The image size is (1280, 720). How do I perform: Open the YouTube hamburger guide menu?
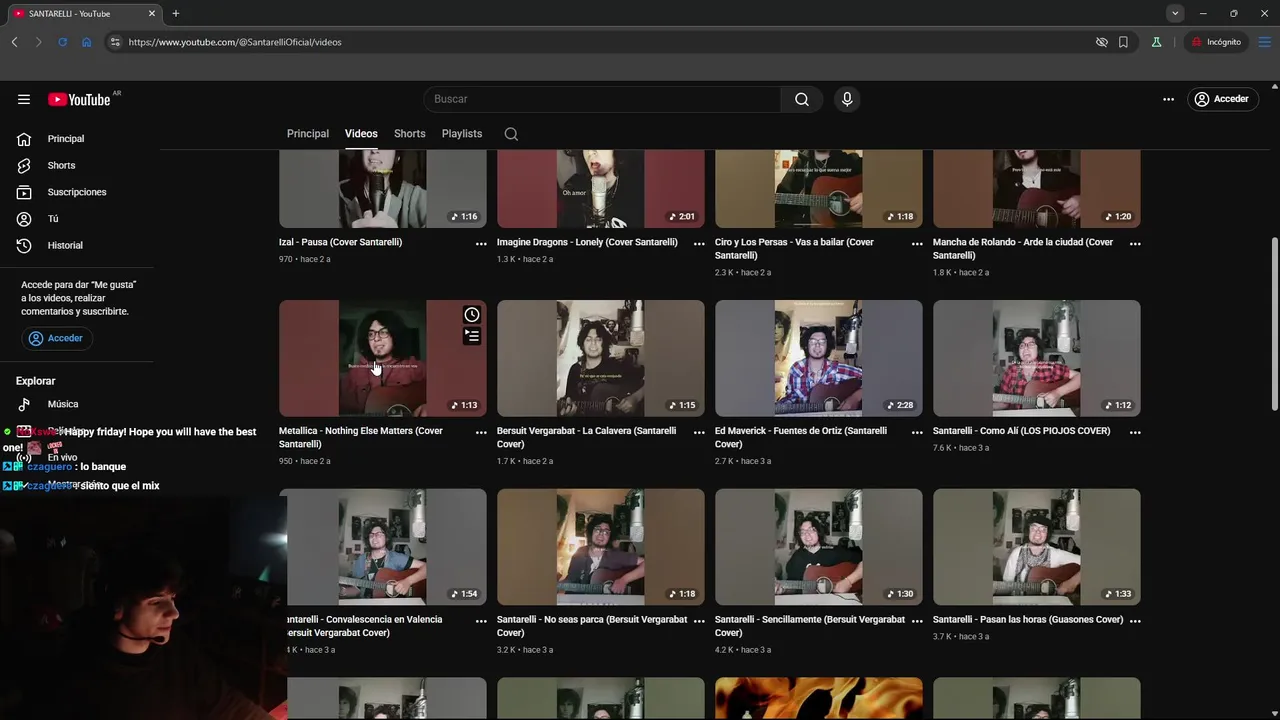point(24,99)
